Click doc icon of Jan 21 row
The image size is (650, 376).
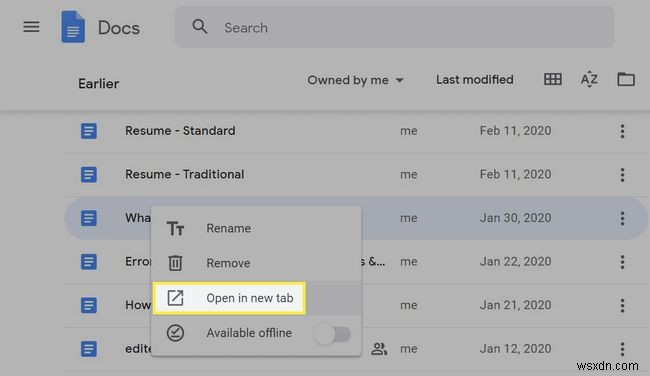pos(89,306)
